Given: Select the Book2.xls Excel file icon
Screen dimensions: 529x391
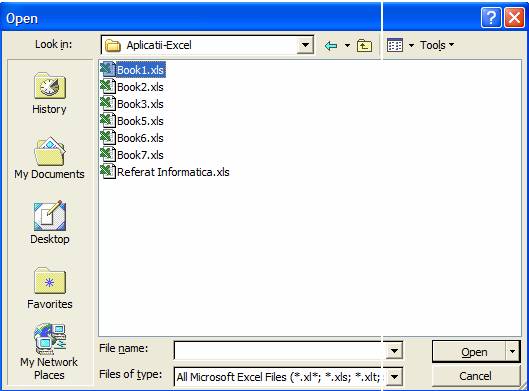Looking at the screenshot, I should [108, 87].
